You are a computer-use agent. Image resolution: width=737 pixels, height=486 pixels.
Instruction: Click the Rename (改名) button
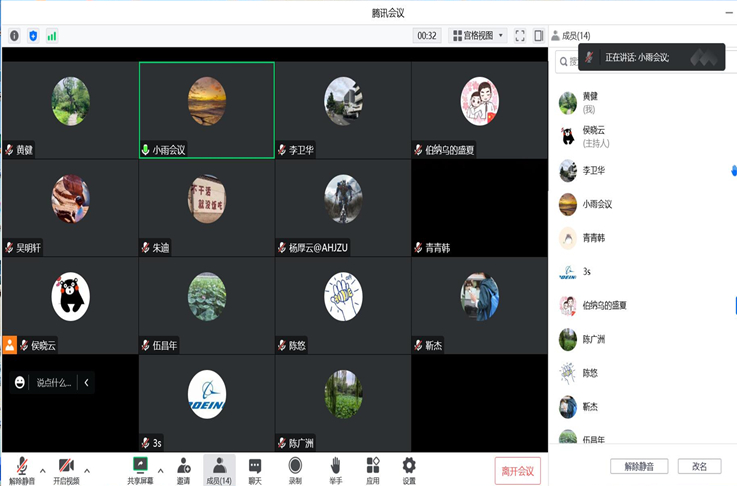click(x=699, y=467)
